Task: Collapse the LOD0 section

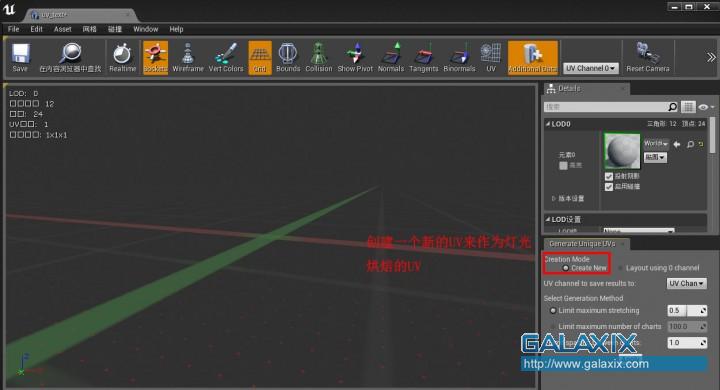Action: point(548,124)
